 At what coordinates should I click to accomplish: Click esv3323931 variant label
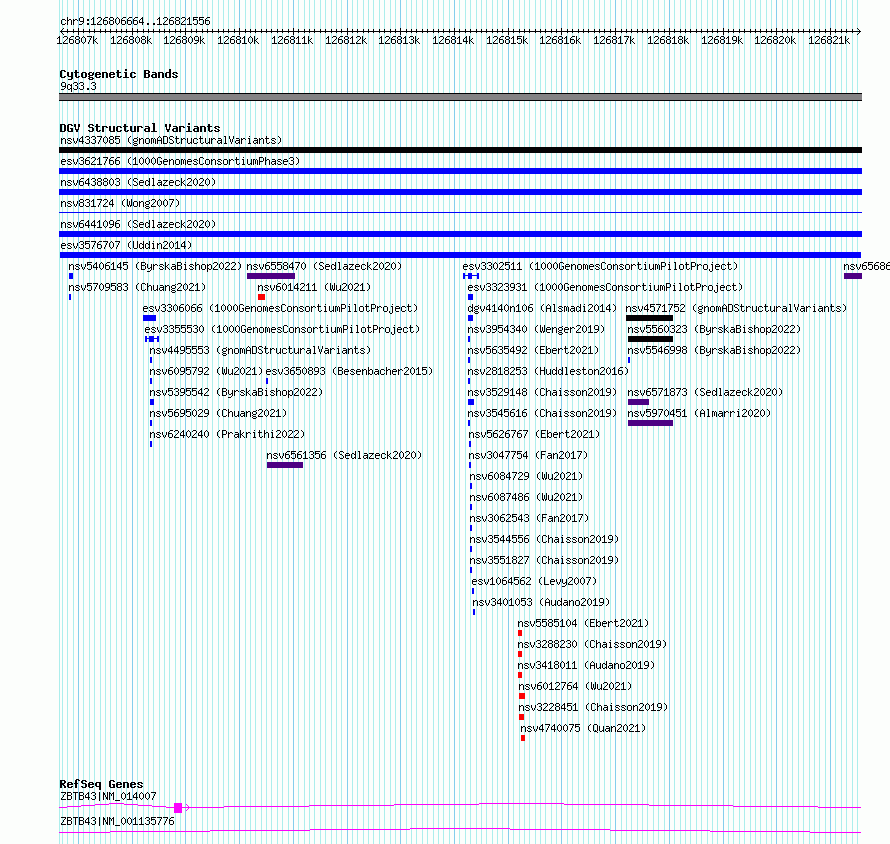coord(605,287)
